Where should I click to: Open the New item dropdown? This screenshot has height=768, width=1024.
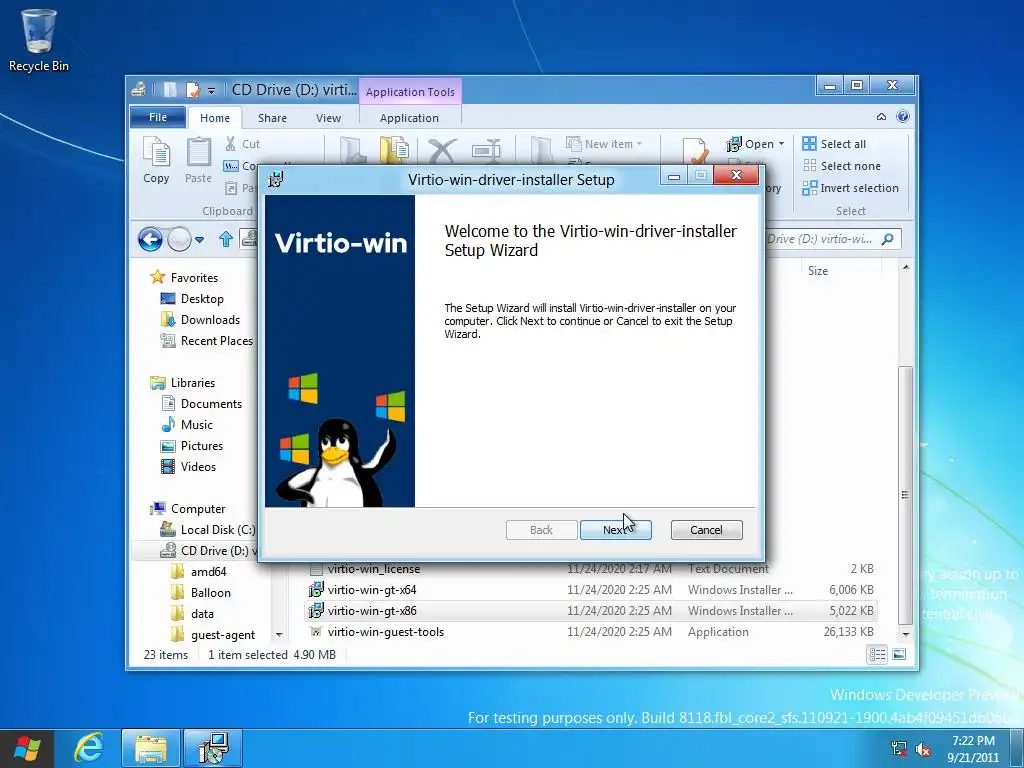click(x=604, y=144)
